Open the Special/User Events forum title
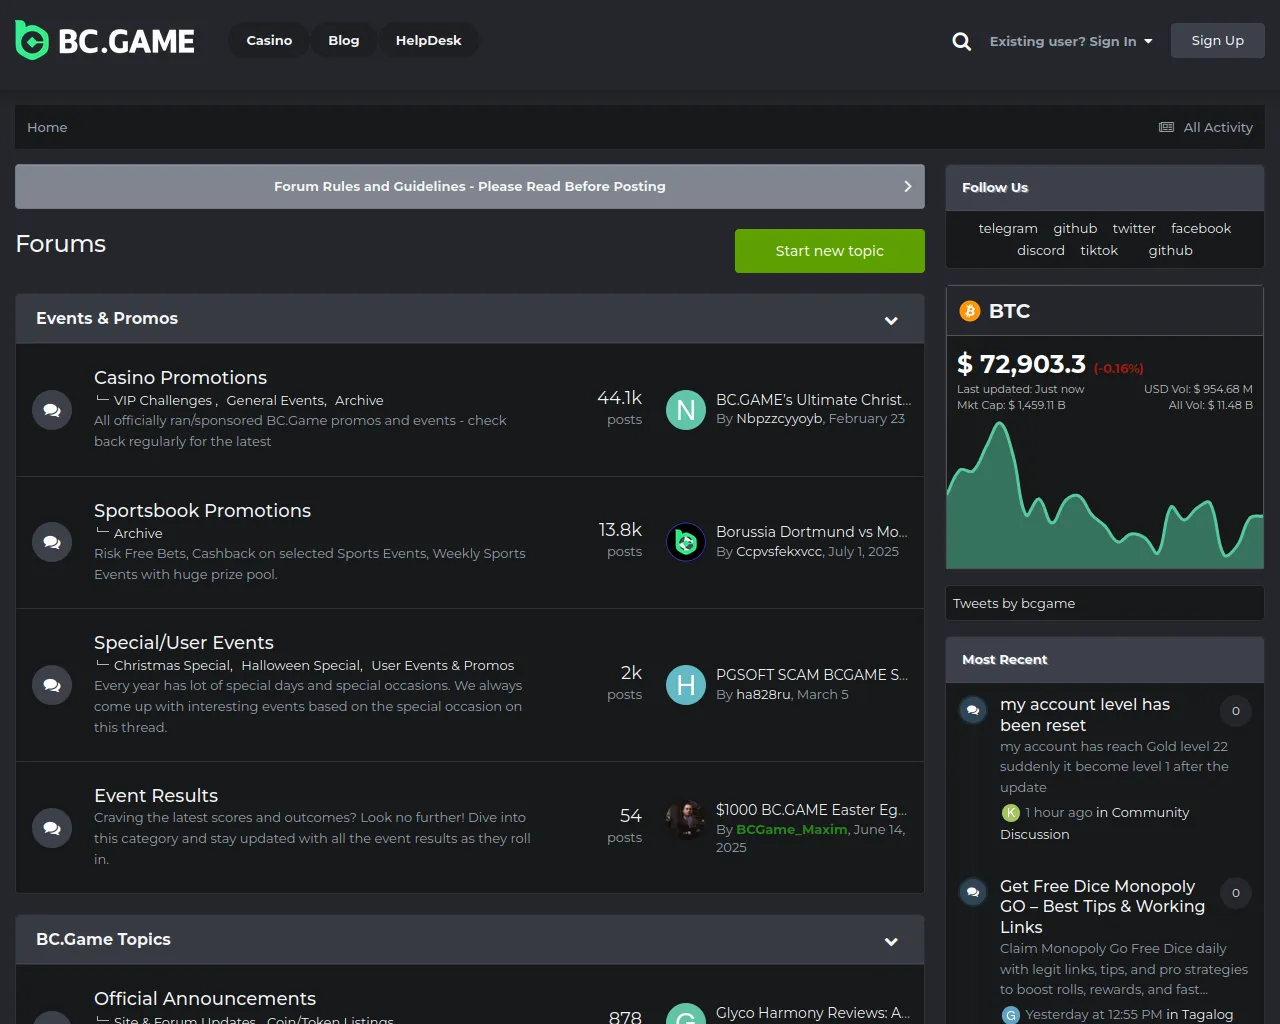This screenshot has width=1280, height=1024. tap(184, 642)
